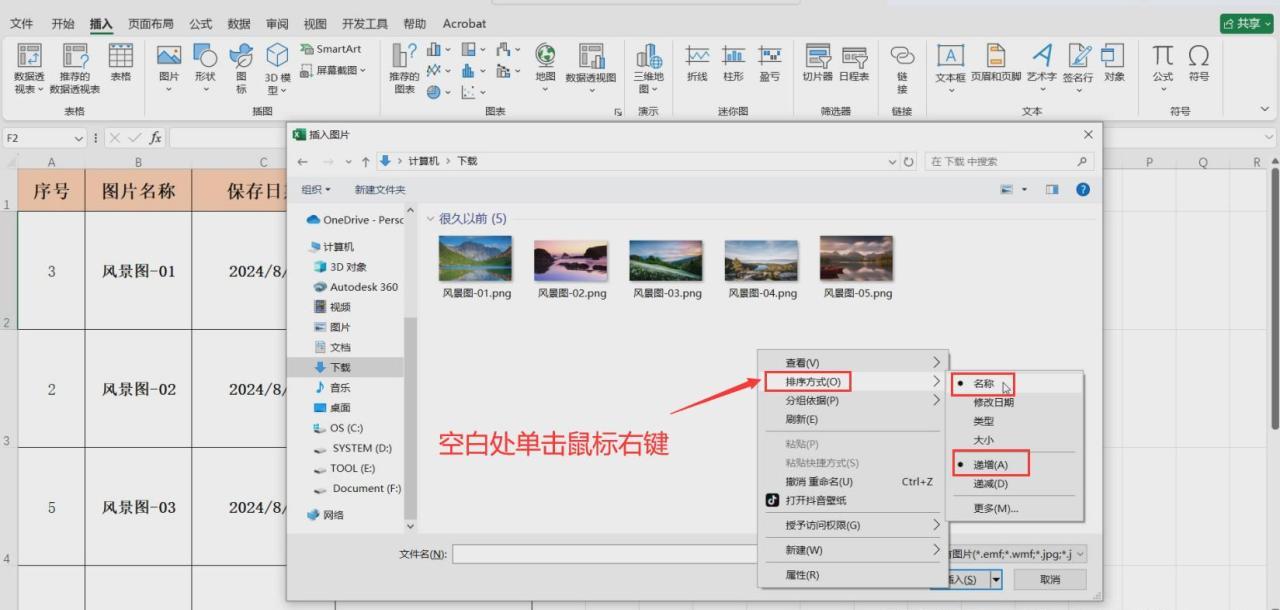Collapse the Long ago group

tap(431, 218)
